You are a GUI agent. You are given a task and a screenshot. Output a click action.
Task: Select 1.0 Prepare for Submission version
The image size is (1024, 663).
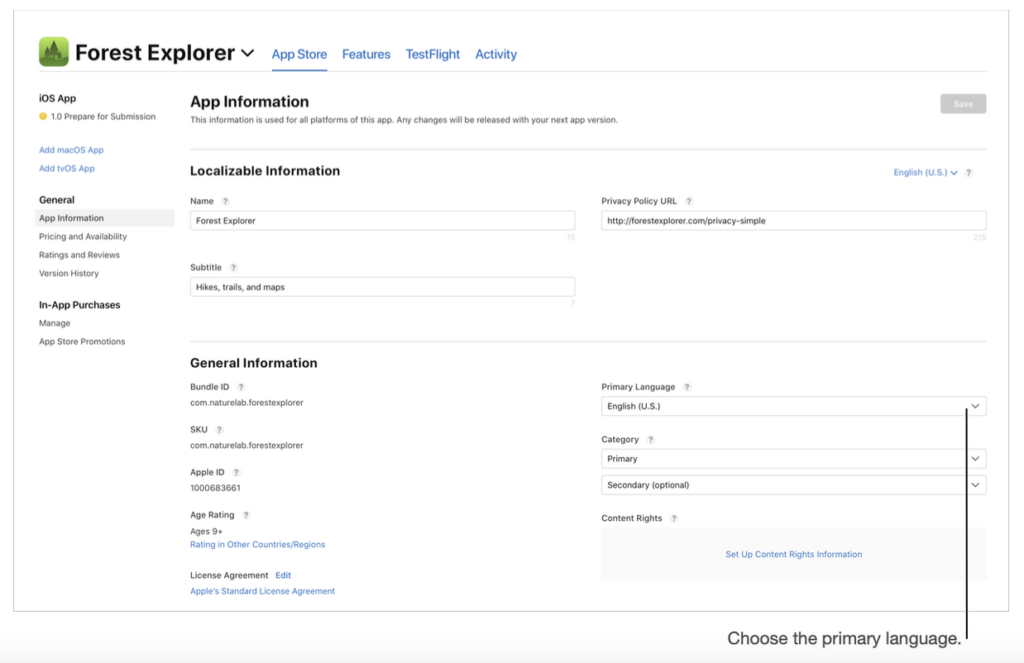pyautogui.click(x=97, y=116)
